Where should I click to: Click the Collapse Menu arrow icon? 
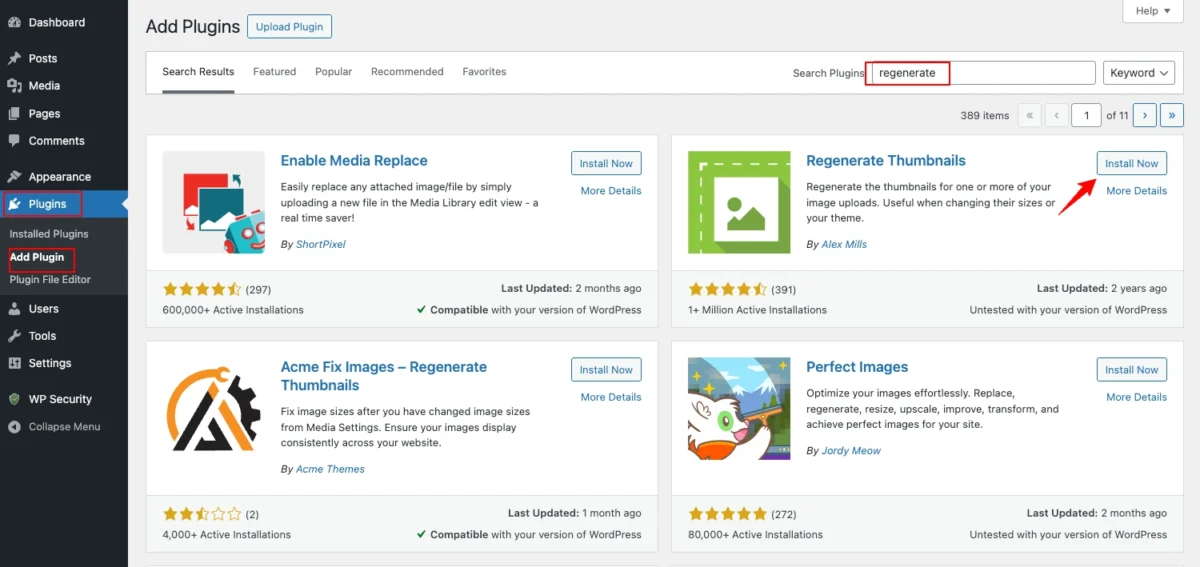coord(14,427)
